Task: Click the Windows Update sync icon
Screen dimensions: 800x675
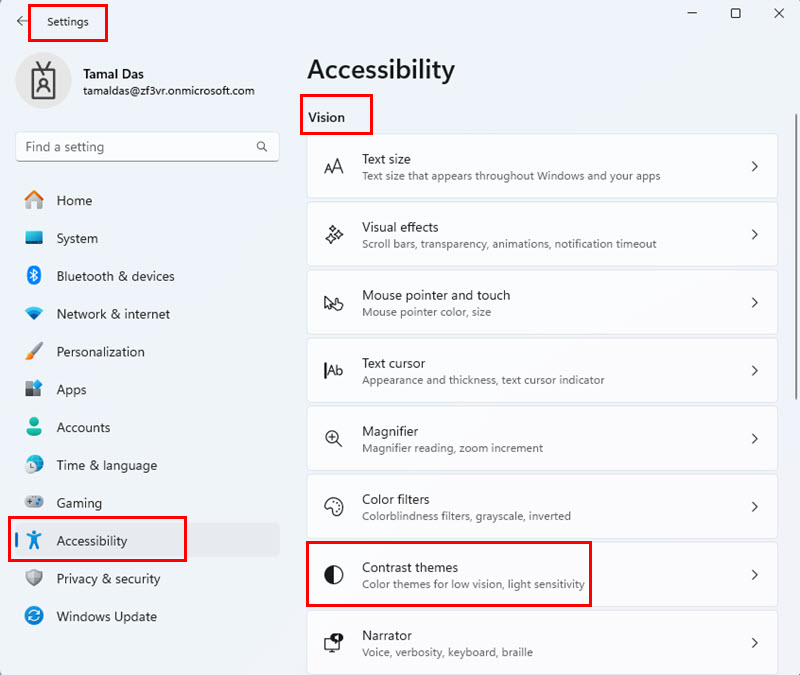Action: pos(34,616)
